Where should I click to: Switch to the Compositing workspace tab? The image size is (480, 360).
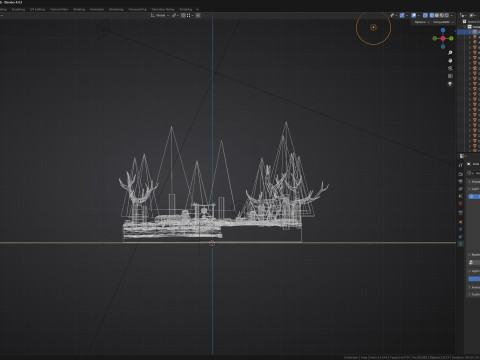pyautogui.click(x=137, y=9)
